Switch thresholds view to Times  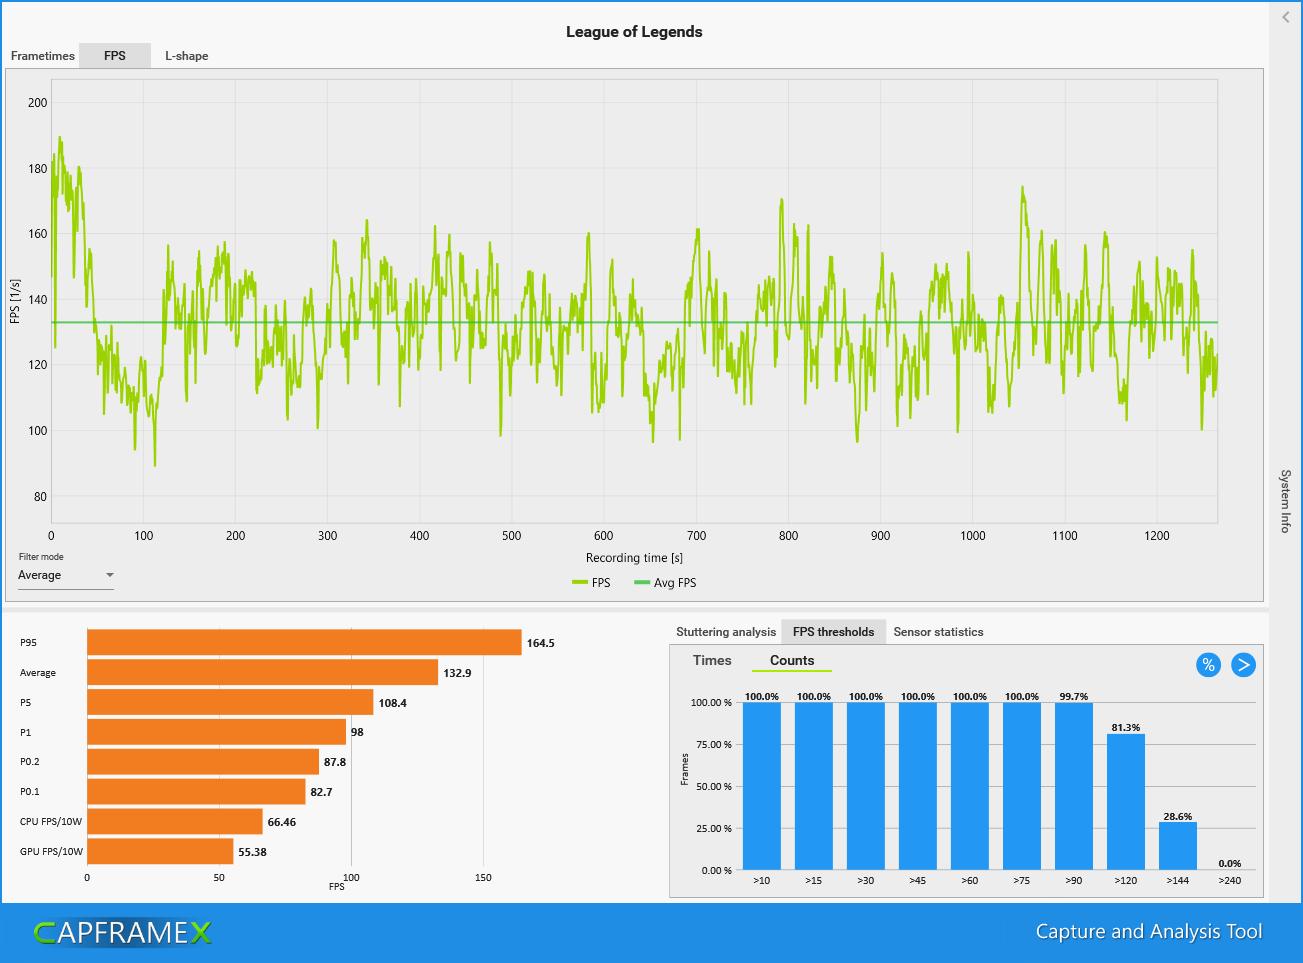pos(712,661)
